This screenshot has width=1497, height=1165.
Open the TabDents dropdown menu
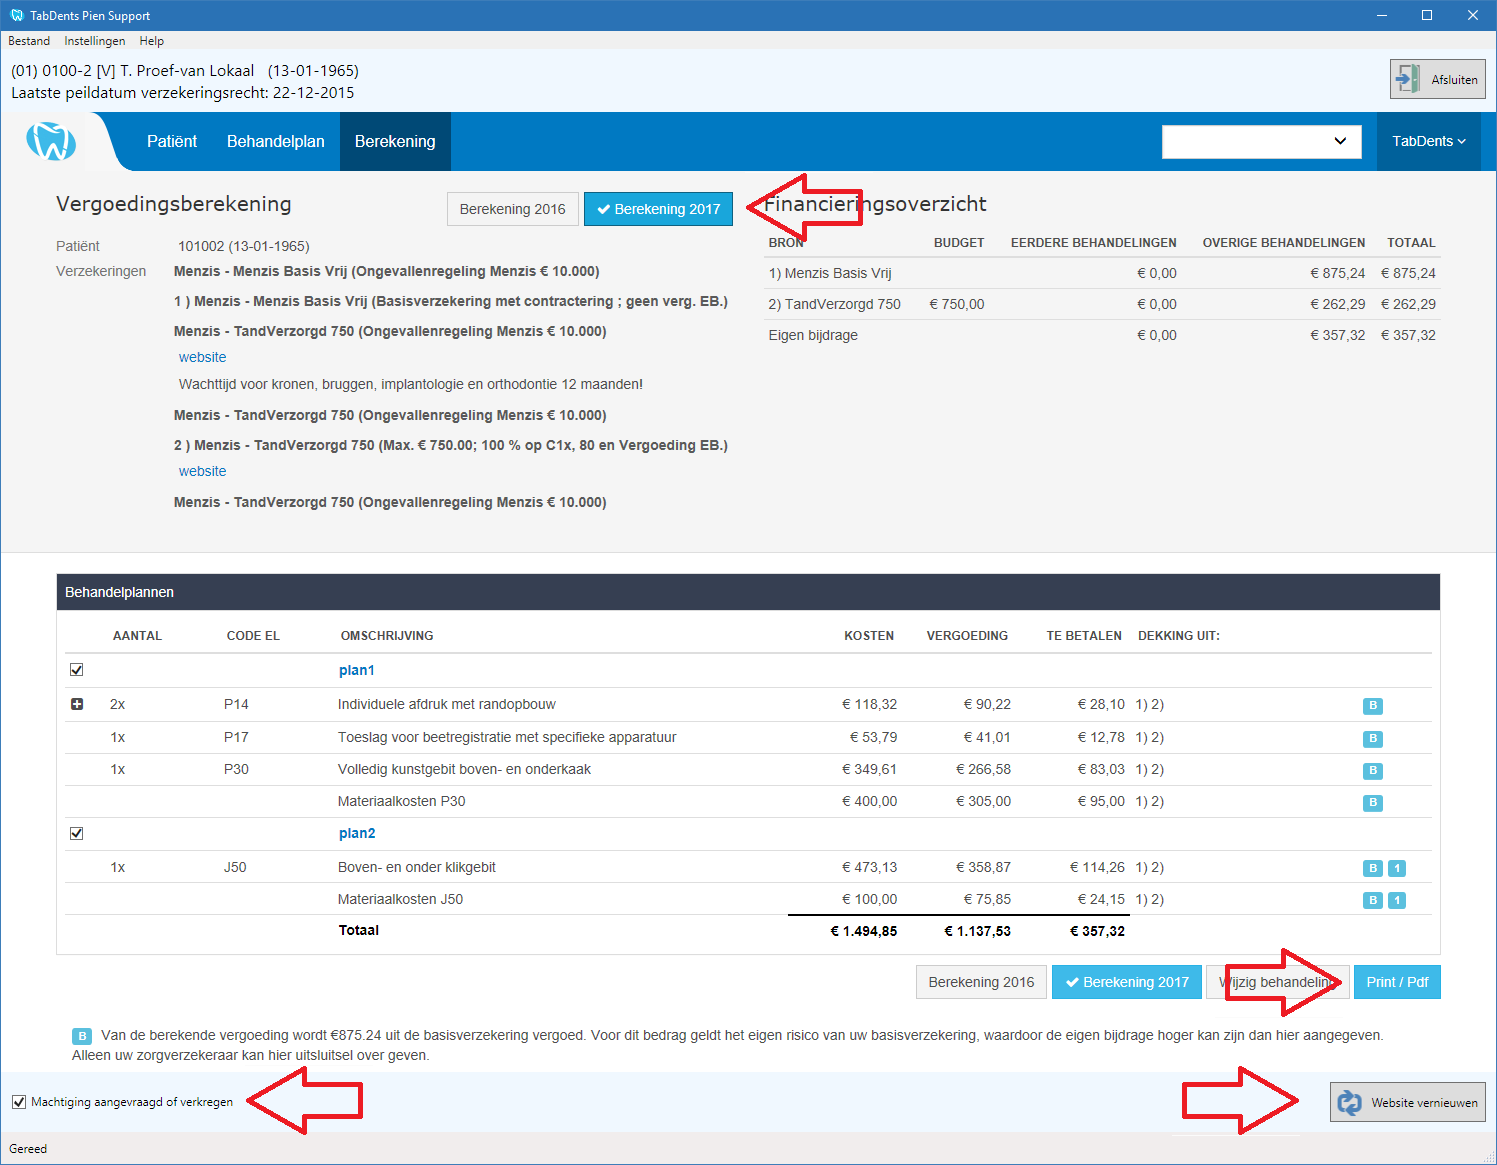[1429, 141]
